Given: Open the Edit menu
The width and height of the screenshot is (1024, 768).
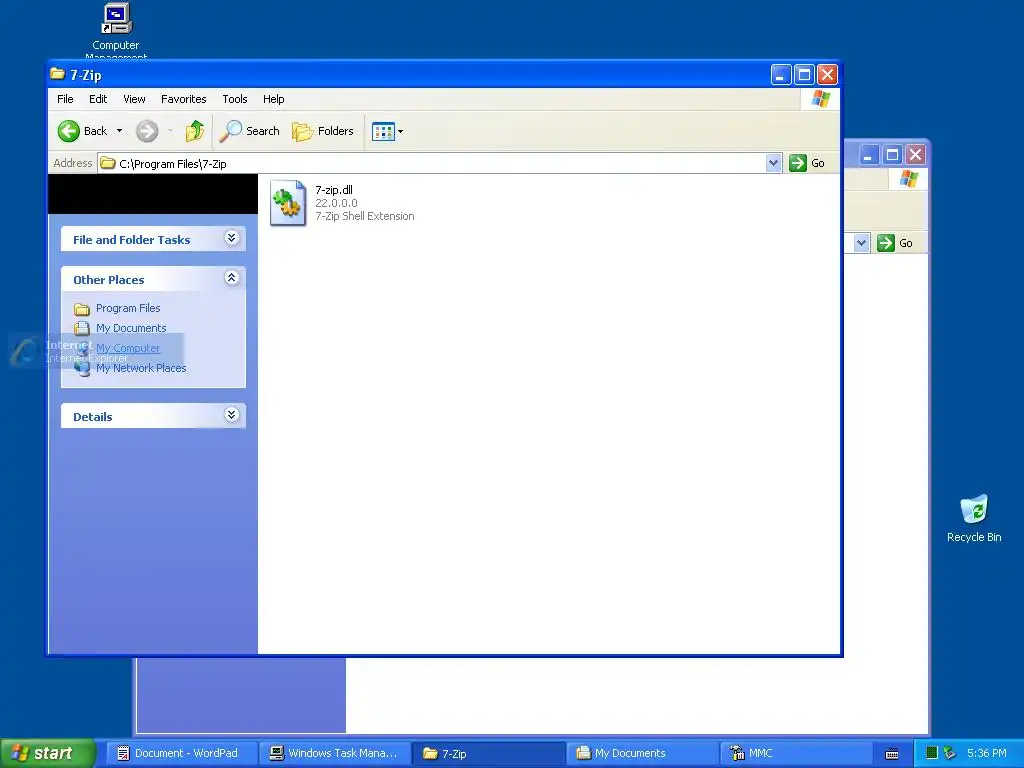Looking at the screenshot, I should tap(98, 99).
